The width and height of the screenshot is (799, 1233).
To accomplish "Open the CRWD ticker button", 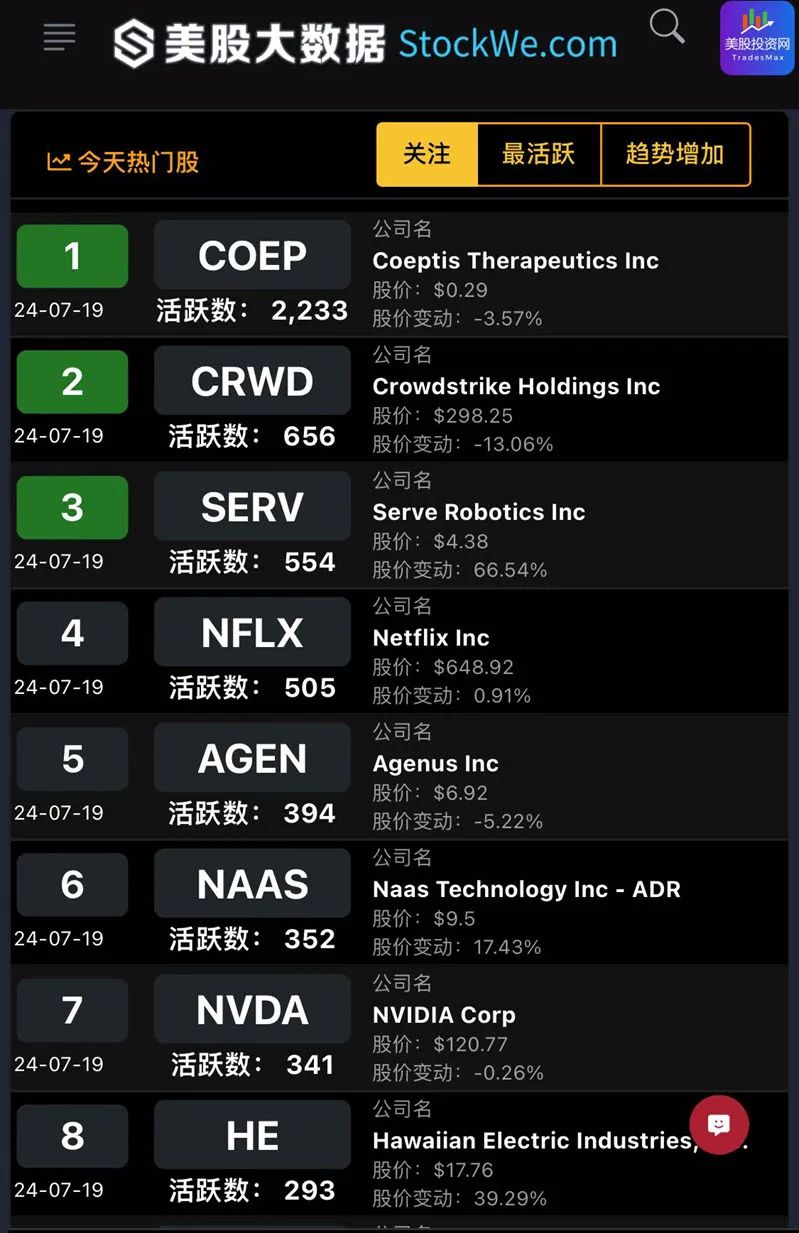I will pos(252,382).
